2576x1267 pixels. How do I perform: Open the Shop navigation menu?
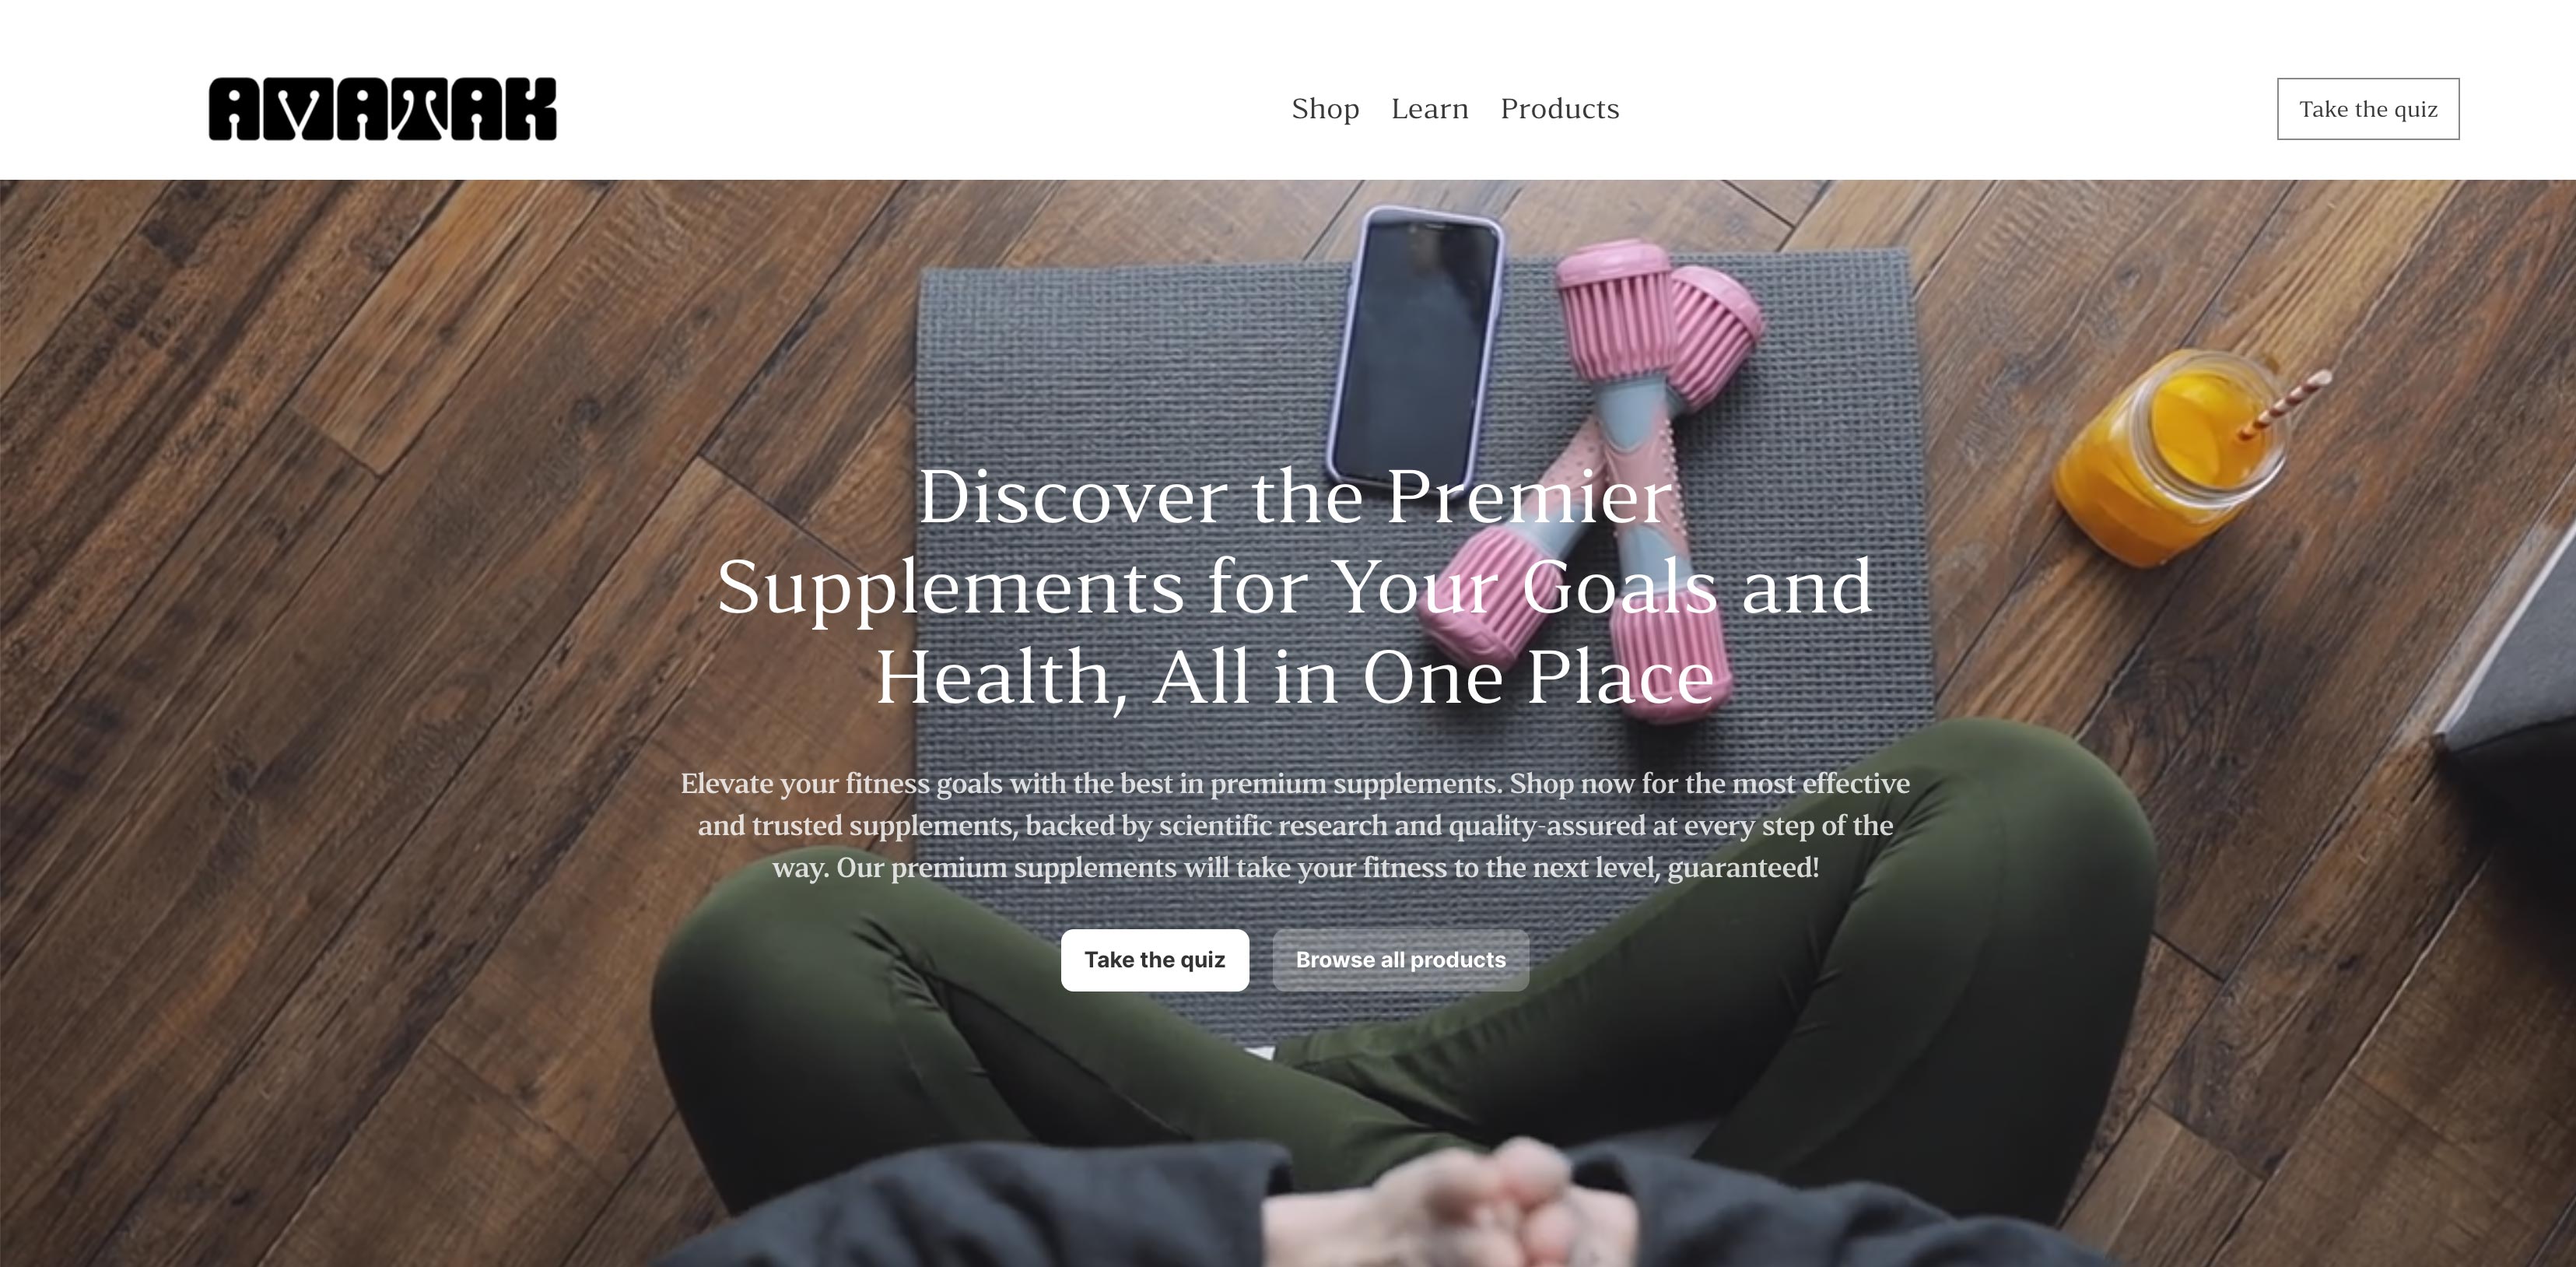pyautogui.click(x=1325, y=109)
